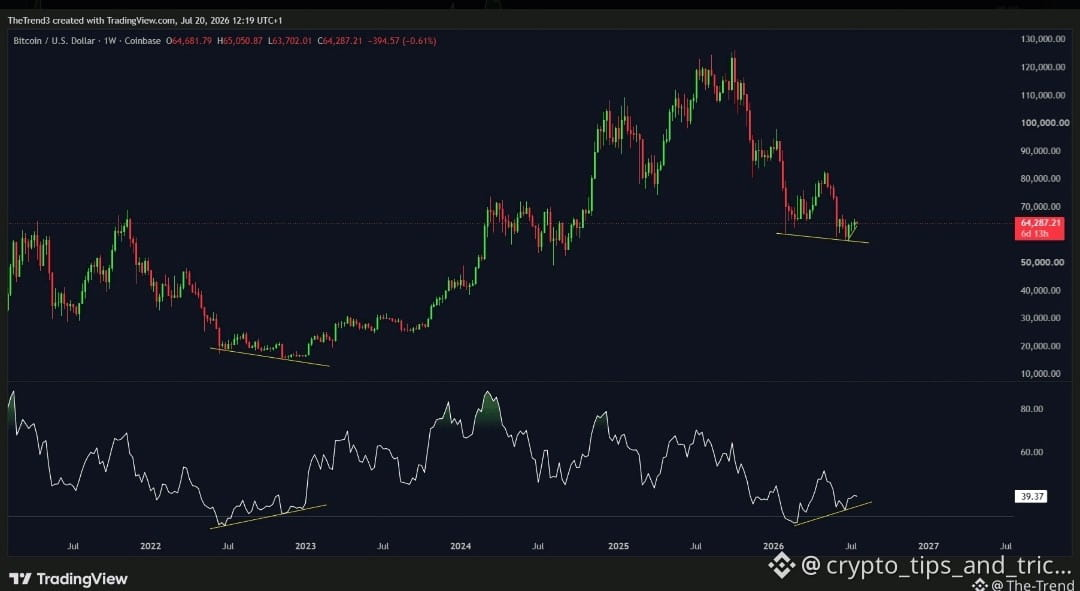Click the TradingView logo at bottom
Viewport: 1080px width, 591px height.
click(68, 579)
